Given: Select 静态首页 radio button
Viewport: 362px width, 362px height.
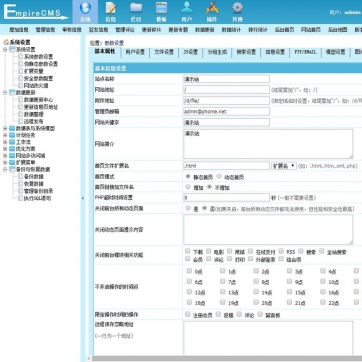Looking at the screenshot, I should click(x=188, y=176).
